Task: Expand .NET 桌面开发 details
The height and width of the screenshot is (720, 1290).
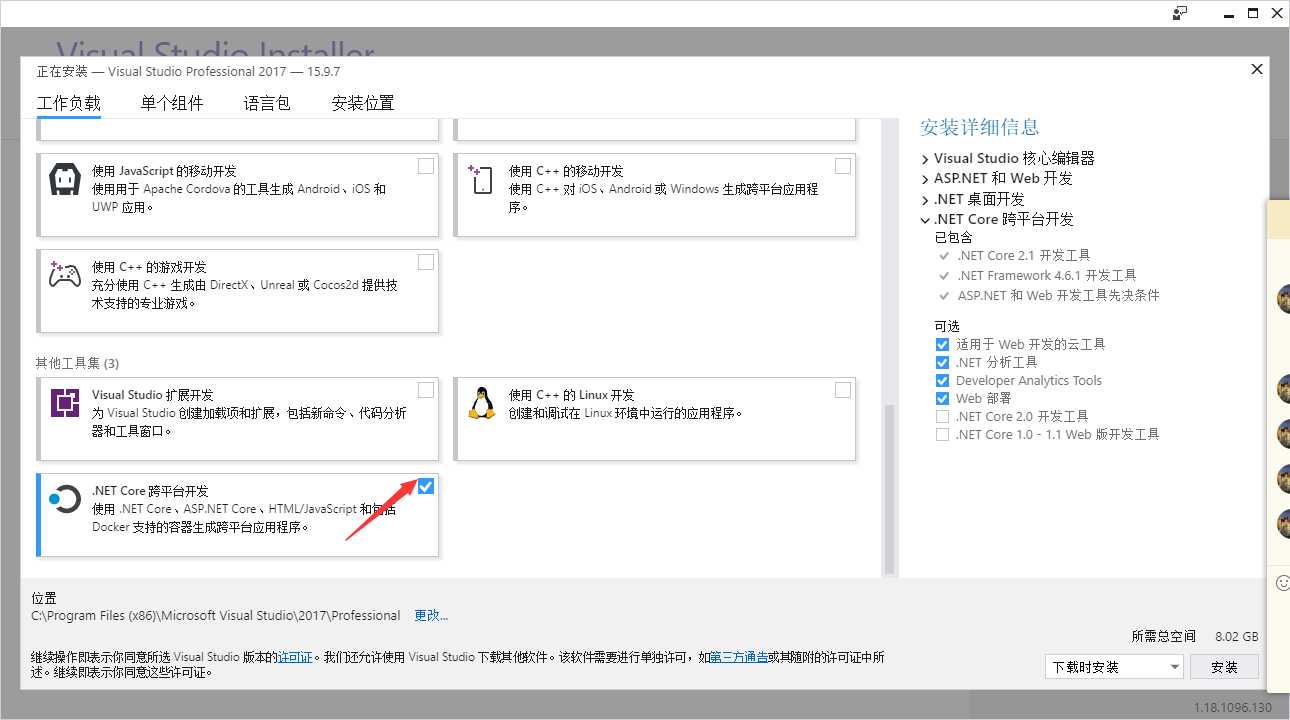Action: click(925, 199)
